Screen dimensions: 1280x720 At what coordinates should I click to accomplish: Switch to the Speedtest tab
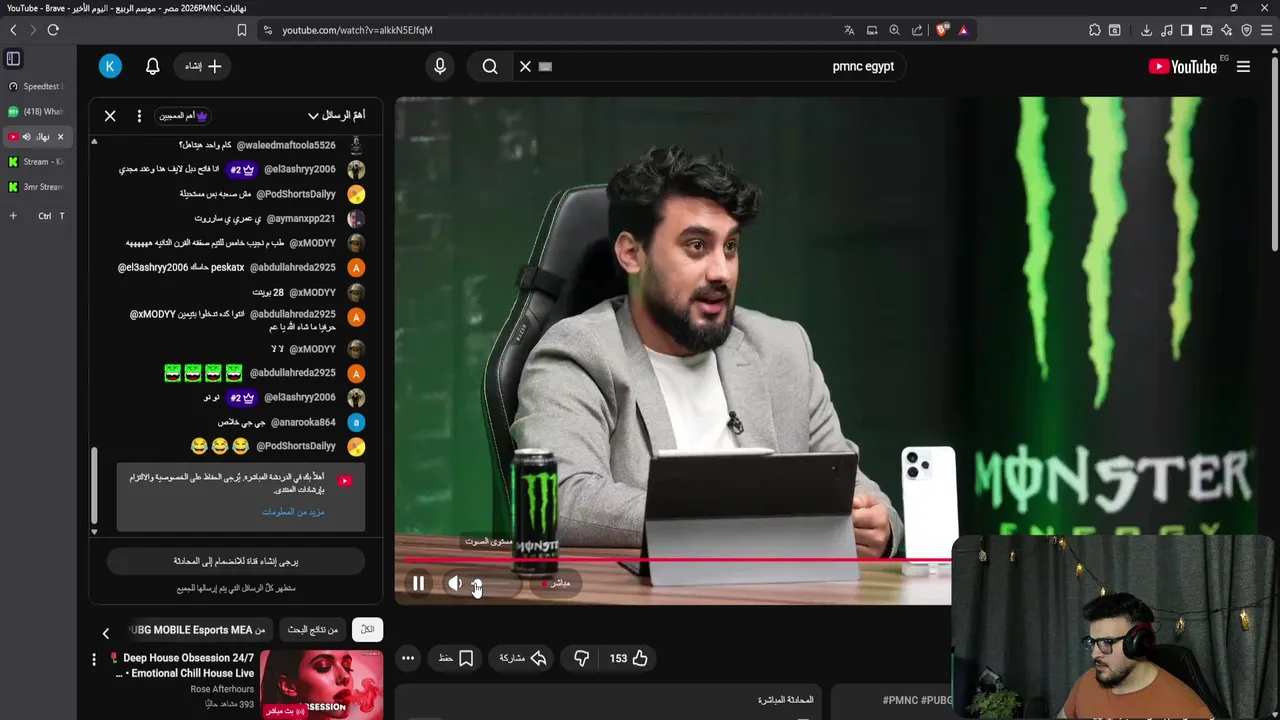click(36, 87)
